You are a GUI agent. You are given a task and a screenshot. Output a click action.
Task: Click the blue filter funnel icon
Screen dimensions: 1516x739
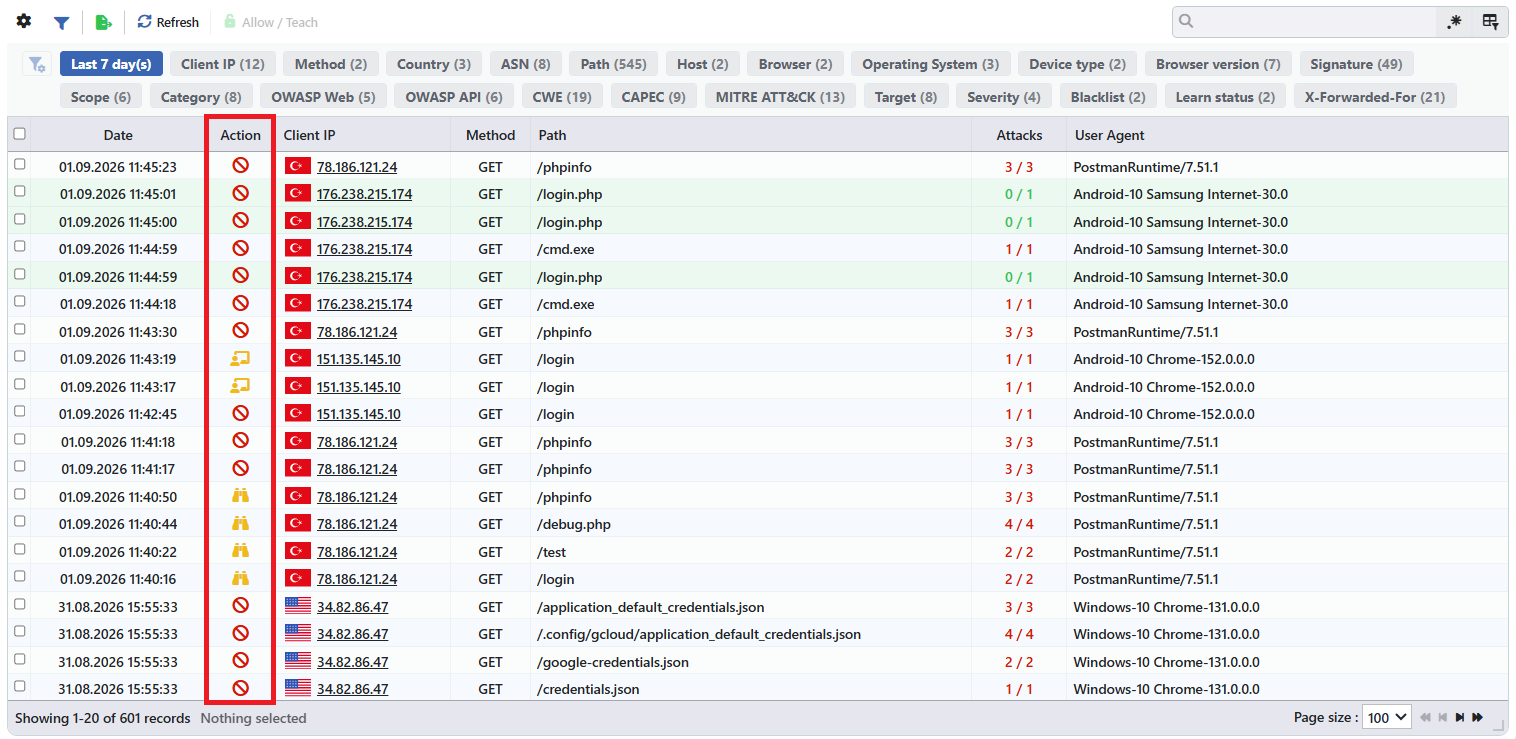pyautogui.click(x=61, y=22)
